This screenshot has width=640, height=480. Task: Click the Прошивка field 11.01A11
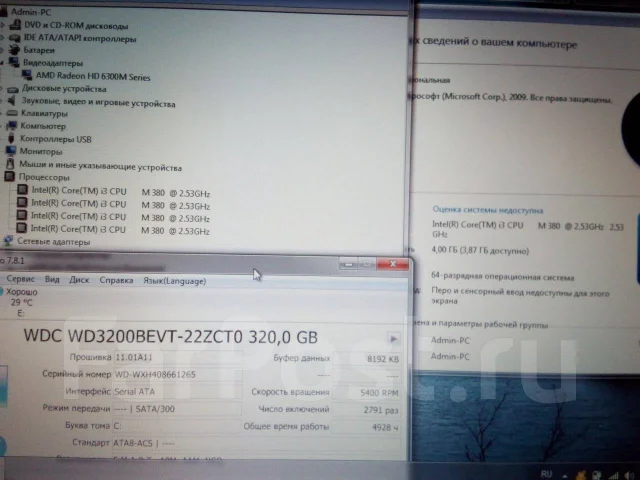coord(178,358)
